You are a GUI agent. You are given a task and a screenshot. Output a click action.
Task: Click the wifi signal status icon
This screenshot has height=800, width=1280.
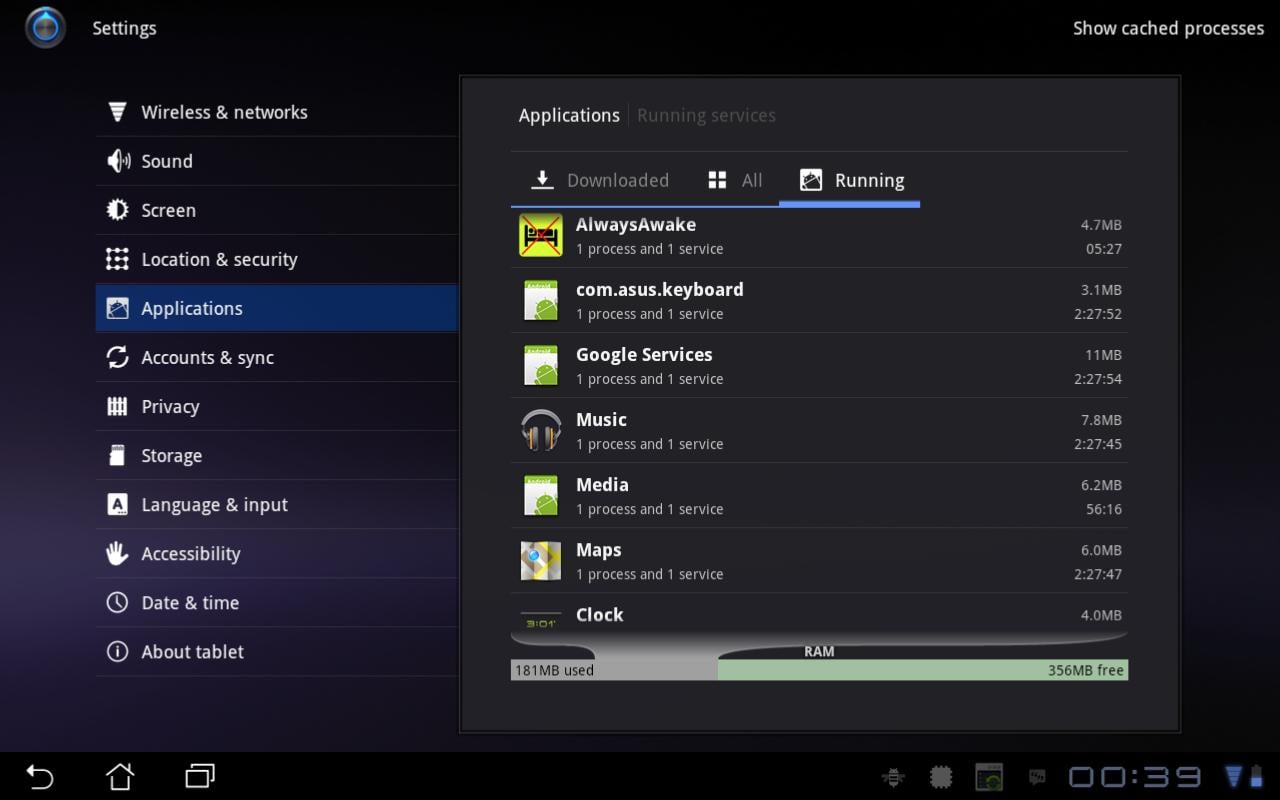click(x=1234, y=777)
